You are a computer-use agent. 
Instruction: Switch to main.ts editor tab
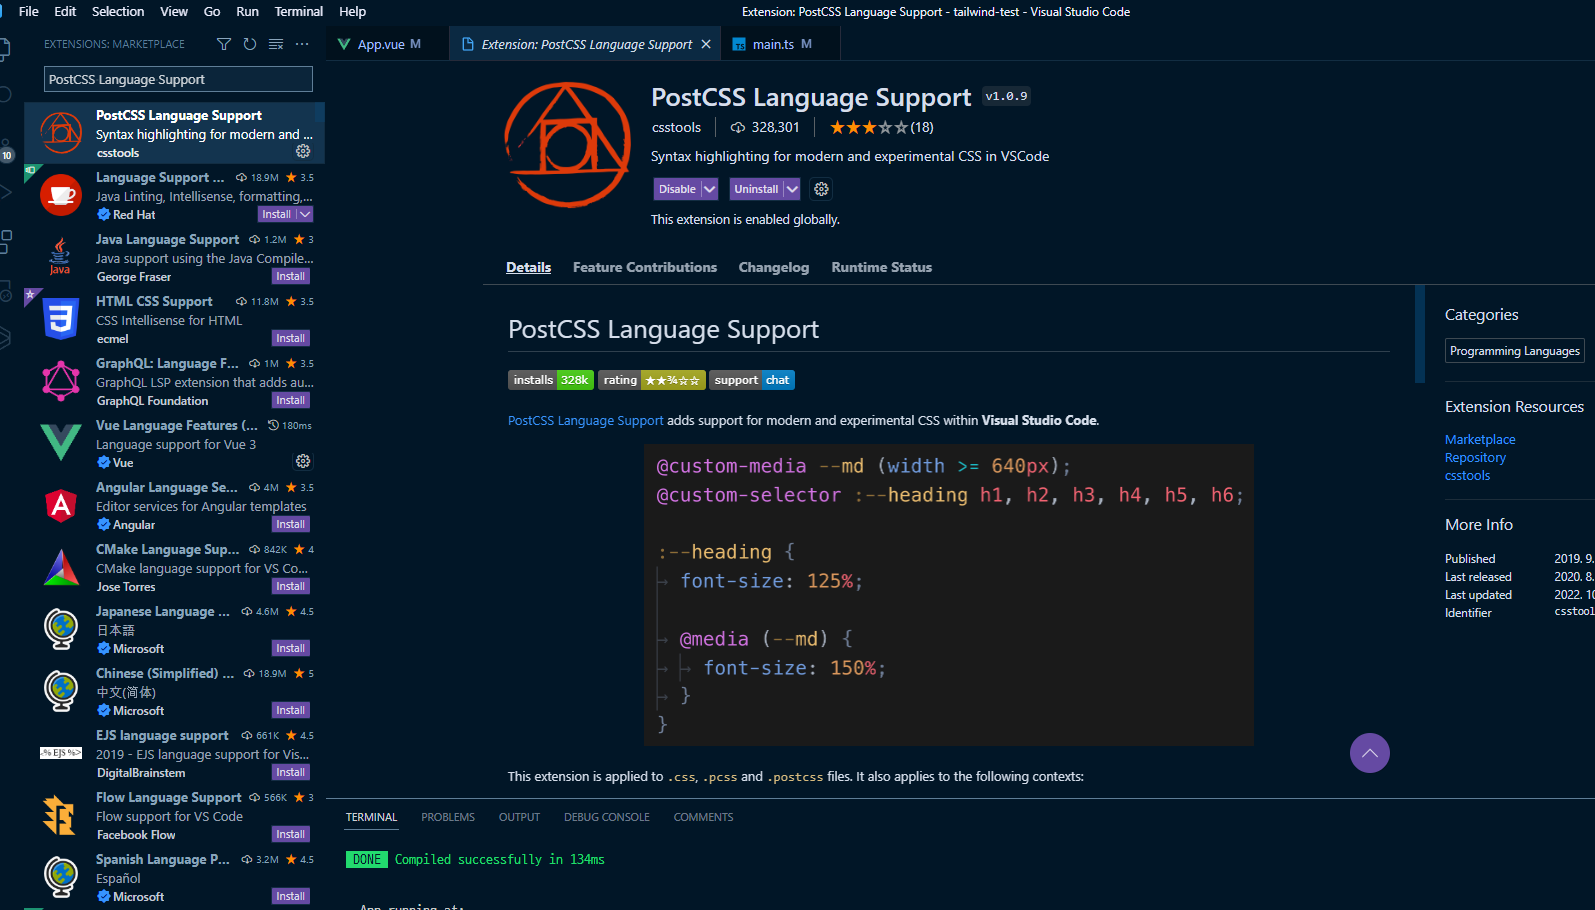[x=780, y=44]
